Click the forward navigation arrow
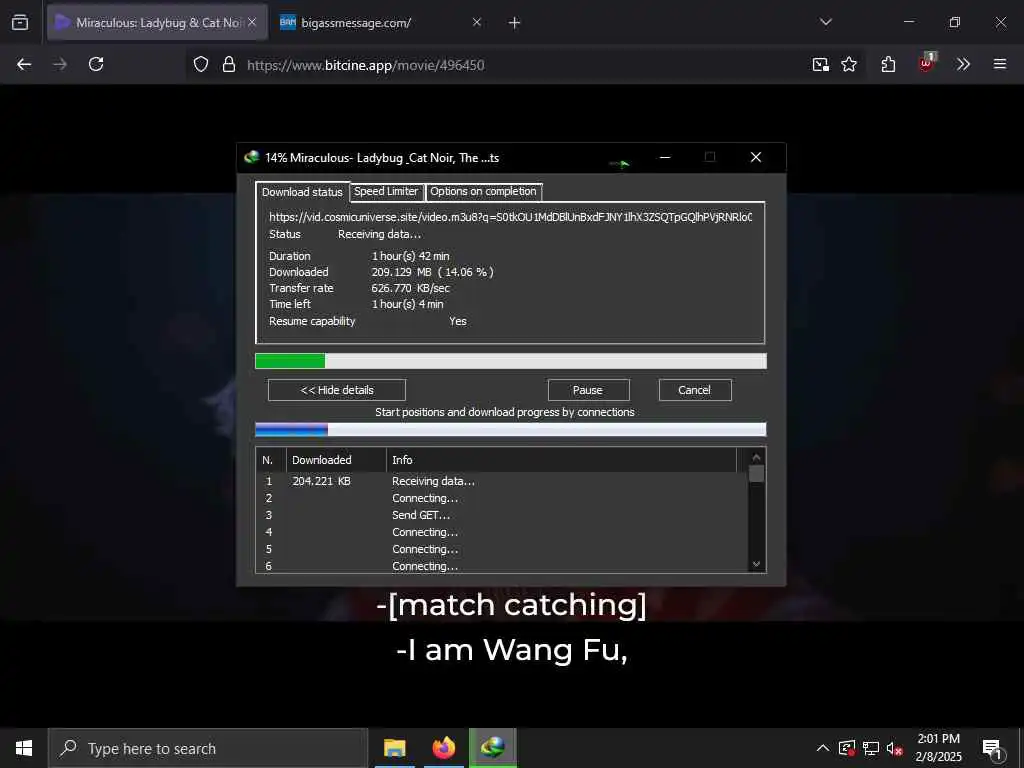This screenshot has height=768, width=1024. coord(60,64)
